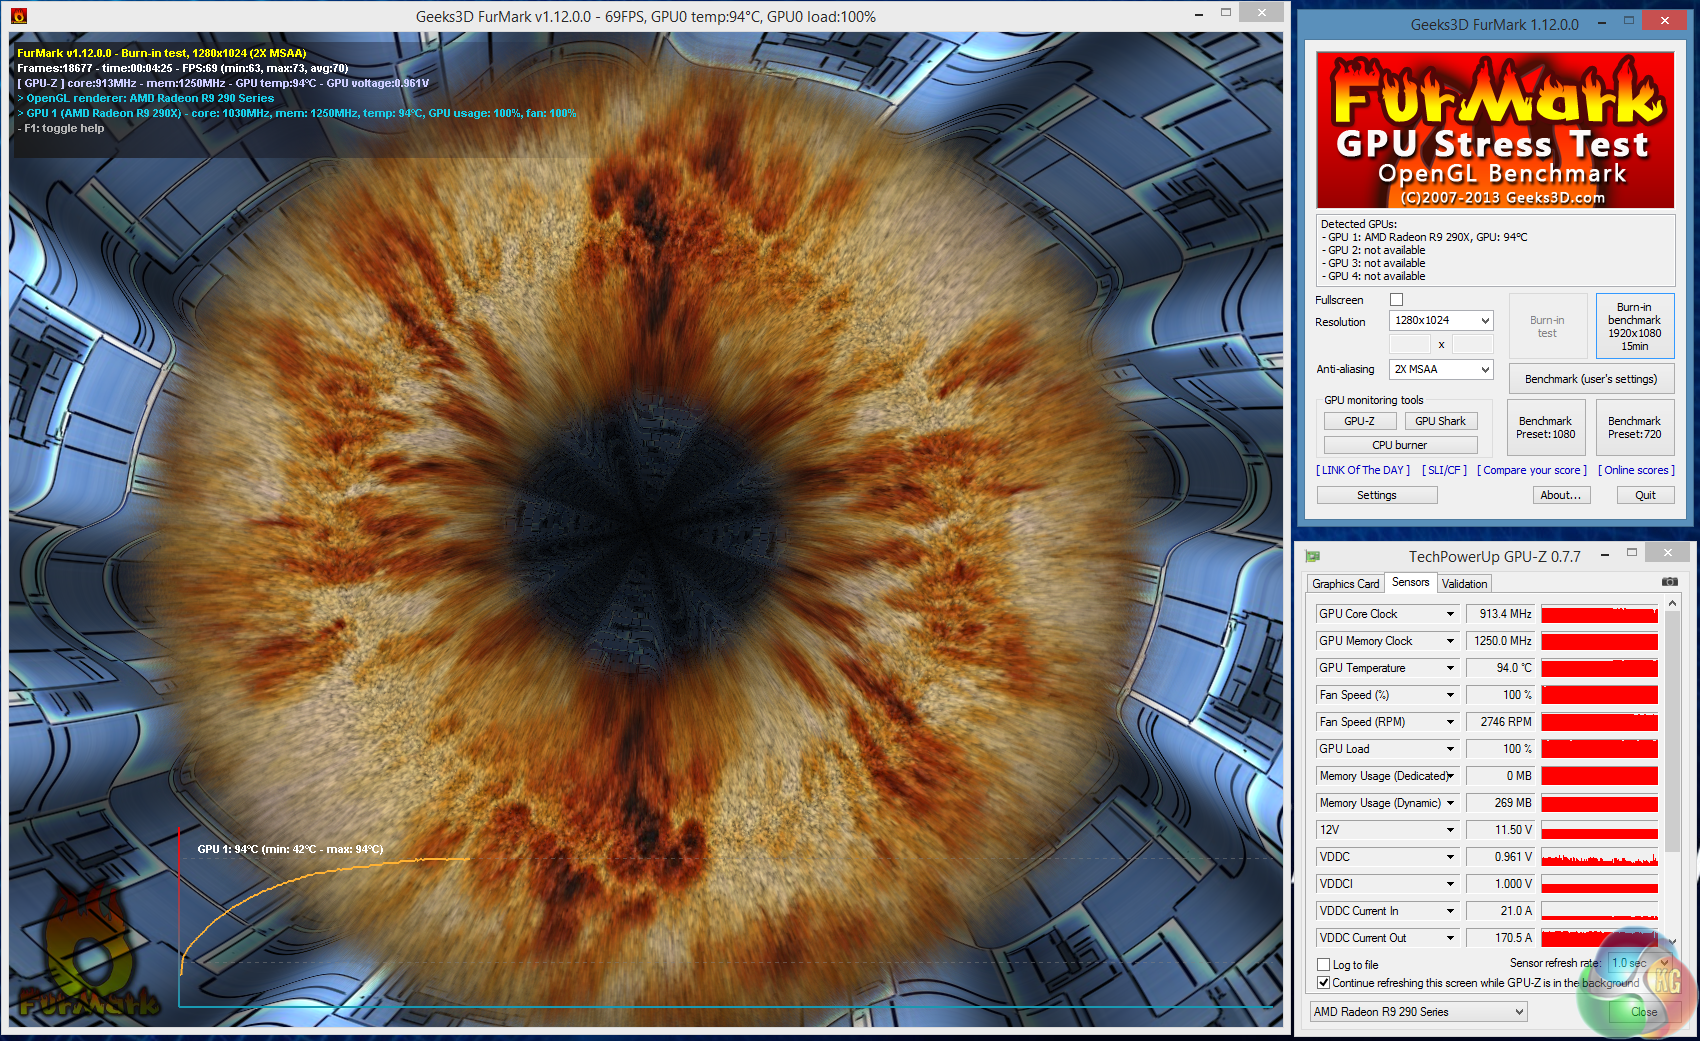This screenshot has height=1041, width=1700.
Task: Select the Sensors tab in GPU-Z
Action: point(1410,582)
